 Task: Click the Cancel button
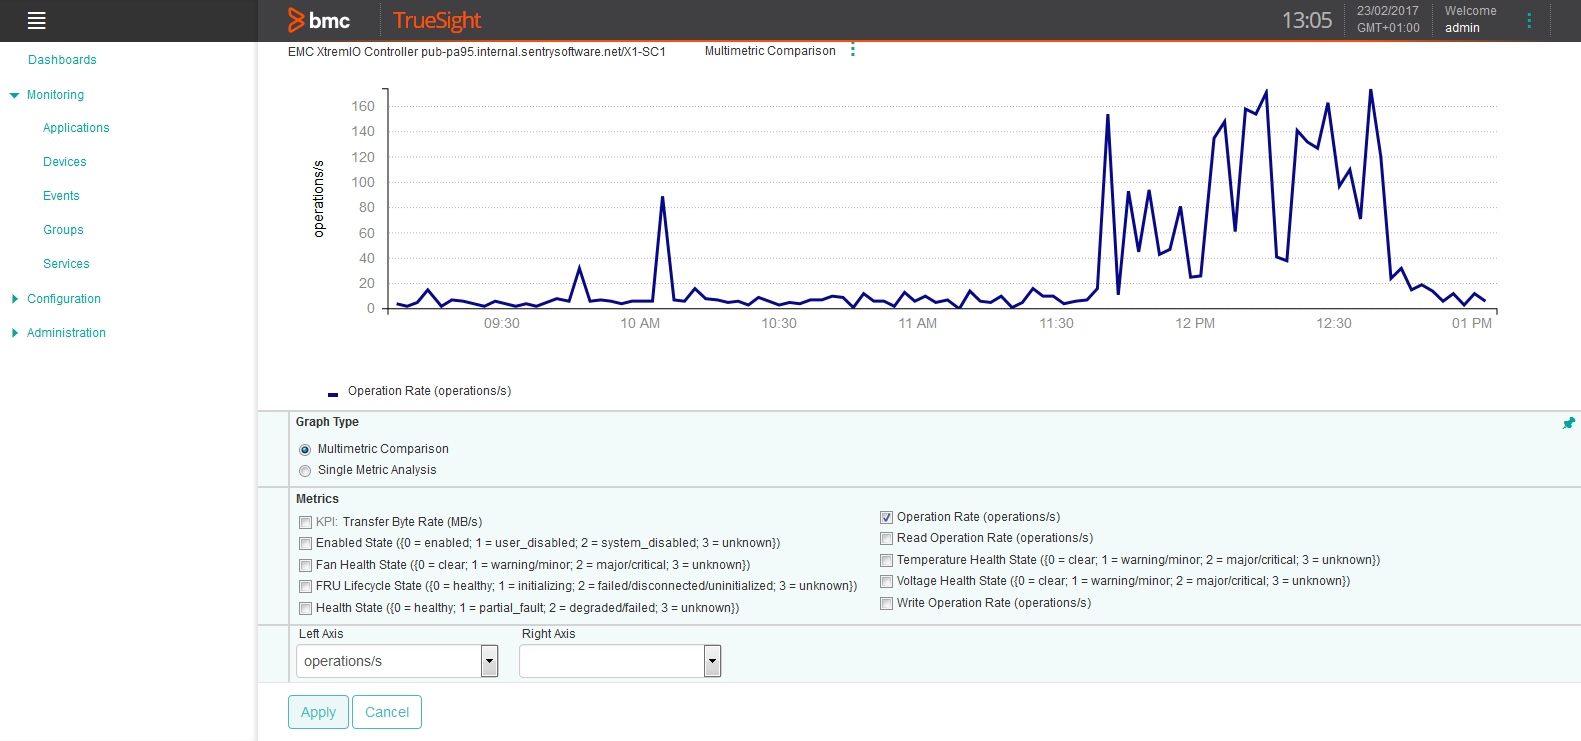click(x=387, y=712)
